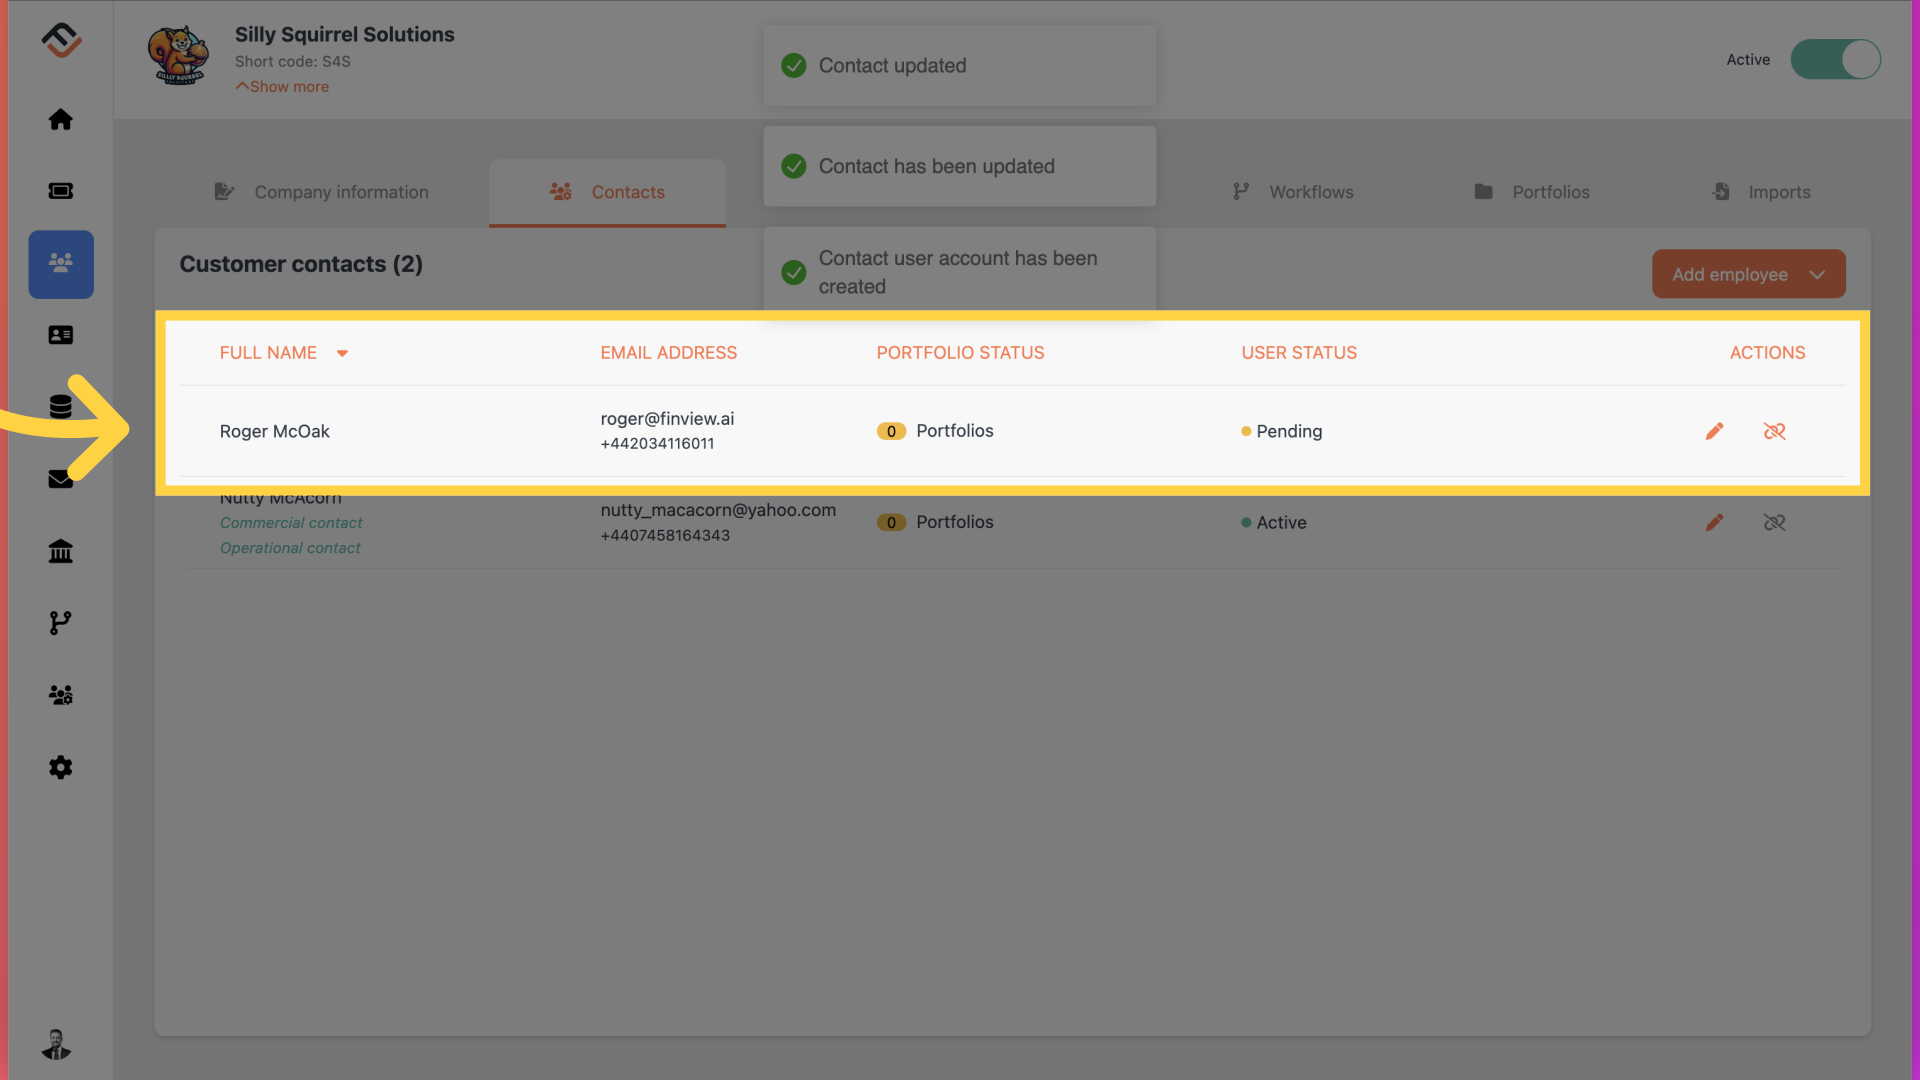
Task: Open the Home icon in sidebar
Action: tap(61, 120)
